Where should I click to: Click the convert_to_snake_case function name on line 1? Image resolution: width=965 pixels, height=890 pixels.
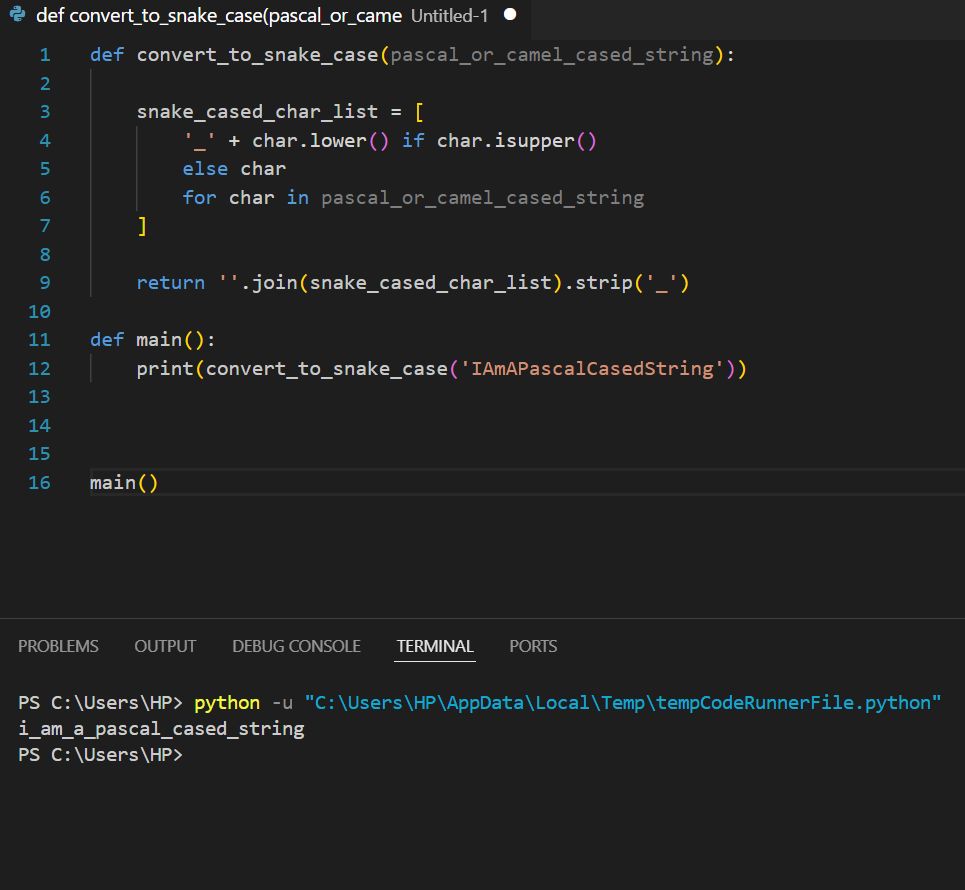[257, 54]
